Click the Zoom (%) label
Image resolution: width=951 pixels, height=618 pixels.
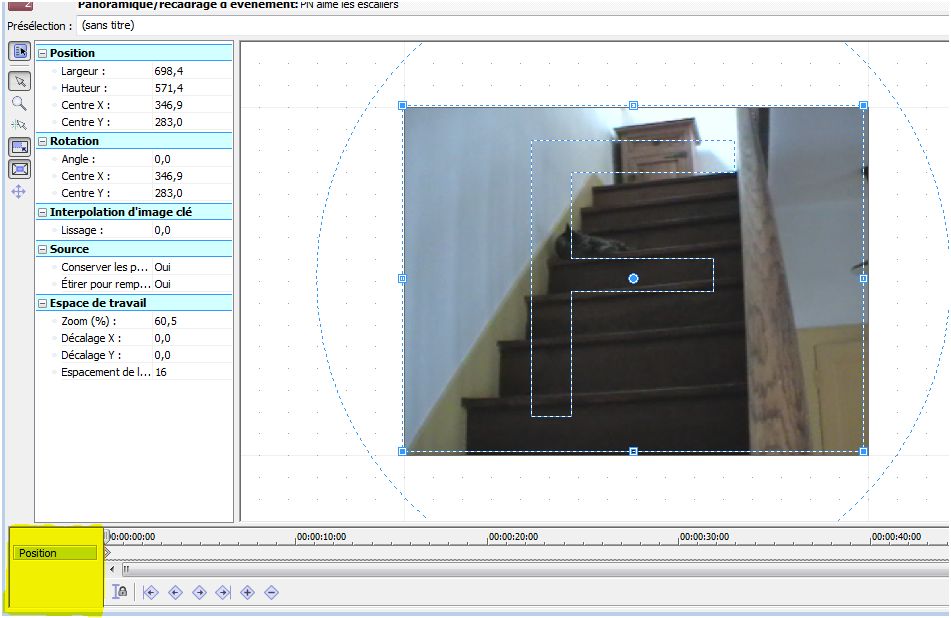(89, 321)
